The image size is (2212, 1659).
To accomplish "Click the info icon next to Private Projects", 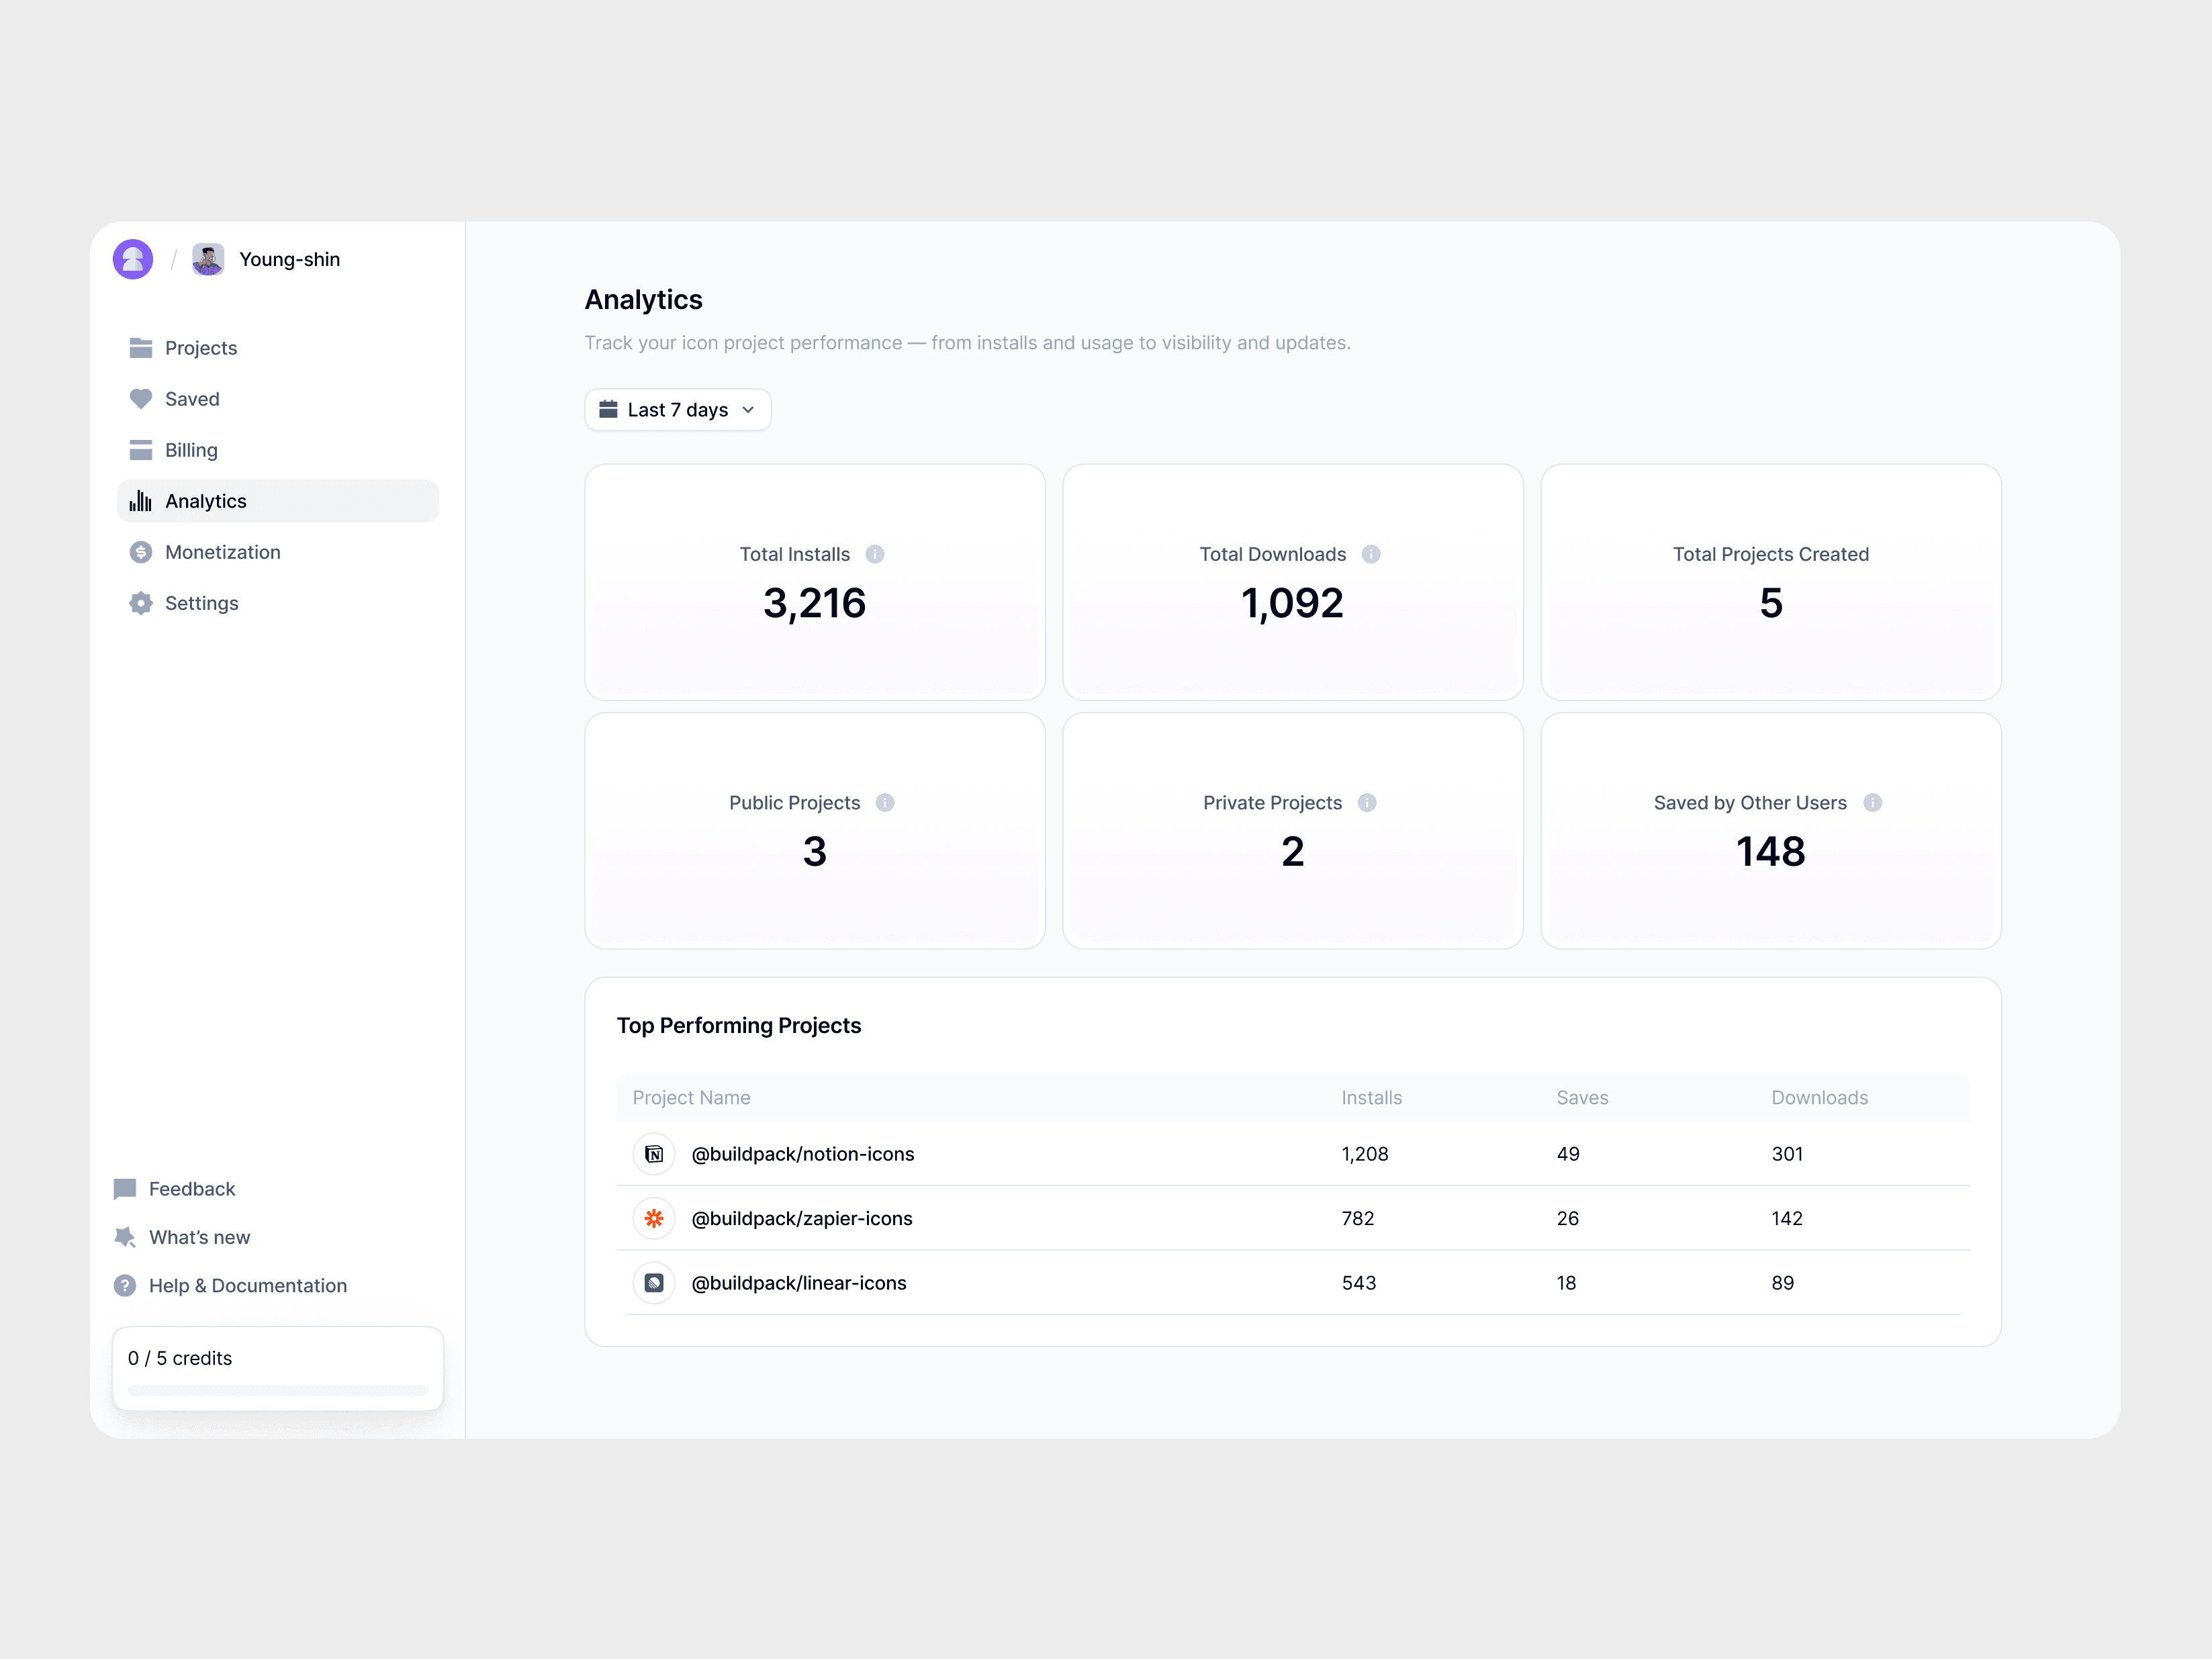I will click(x=1367, y=803).
